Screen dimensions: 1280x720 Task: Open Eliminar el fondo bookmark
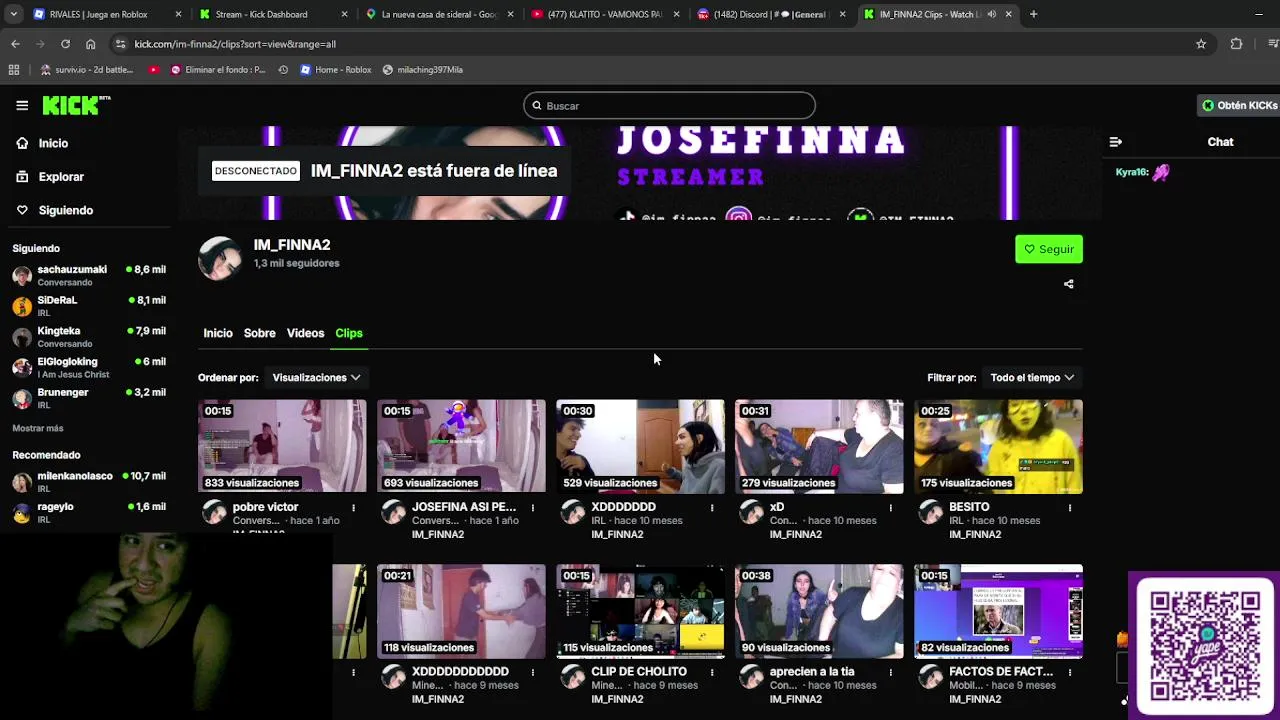(218, 70)
